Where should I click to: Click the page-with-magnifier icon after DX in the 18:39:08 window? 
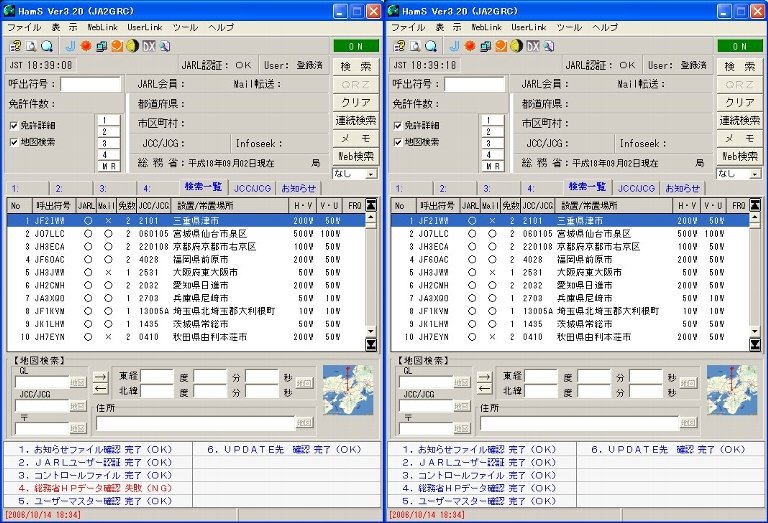pos(165,46)
